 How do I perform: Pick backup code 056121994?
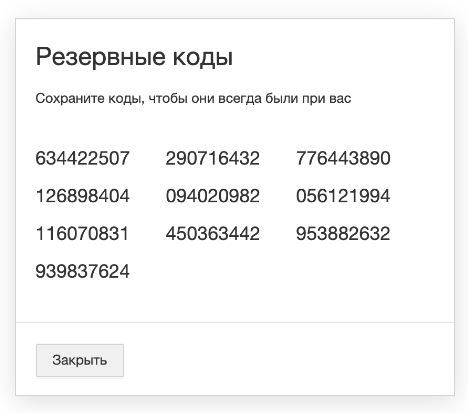pos(343,196)
